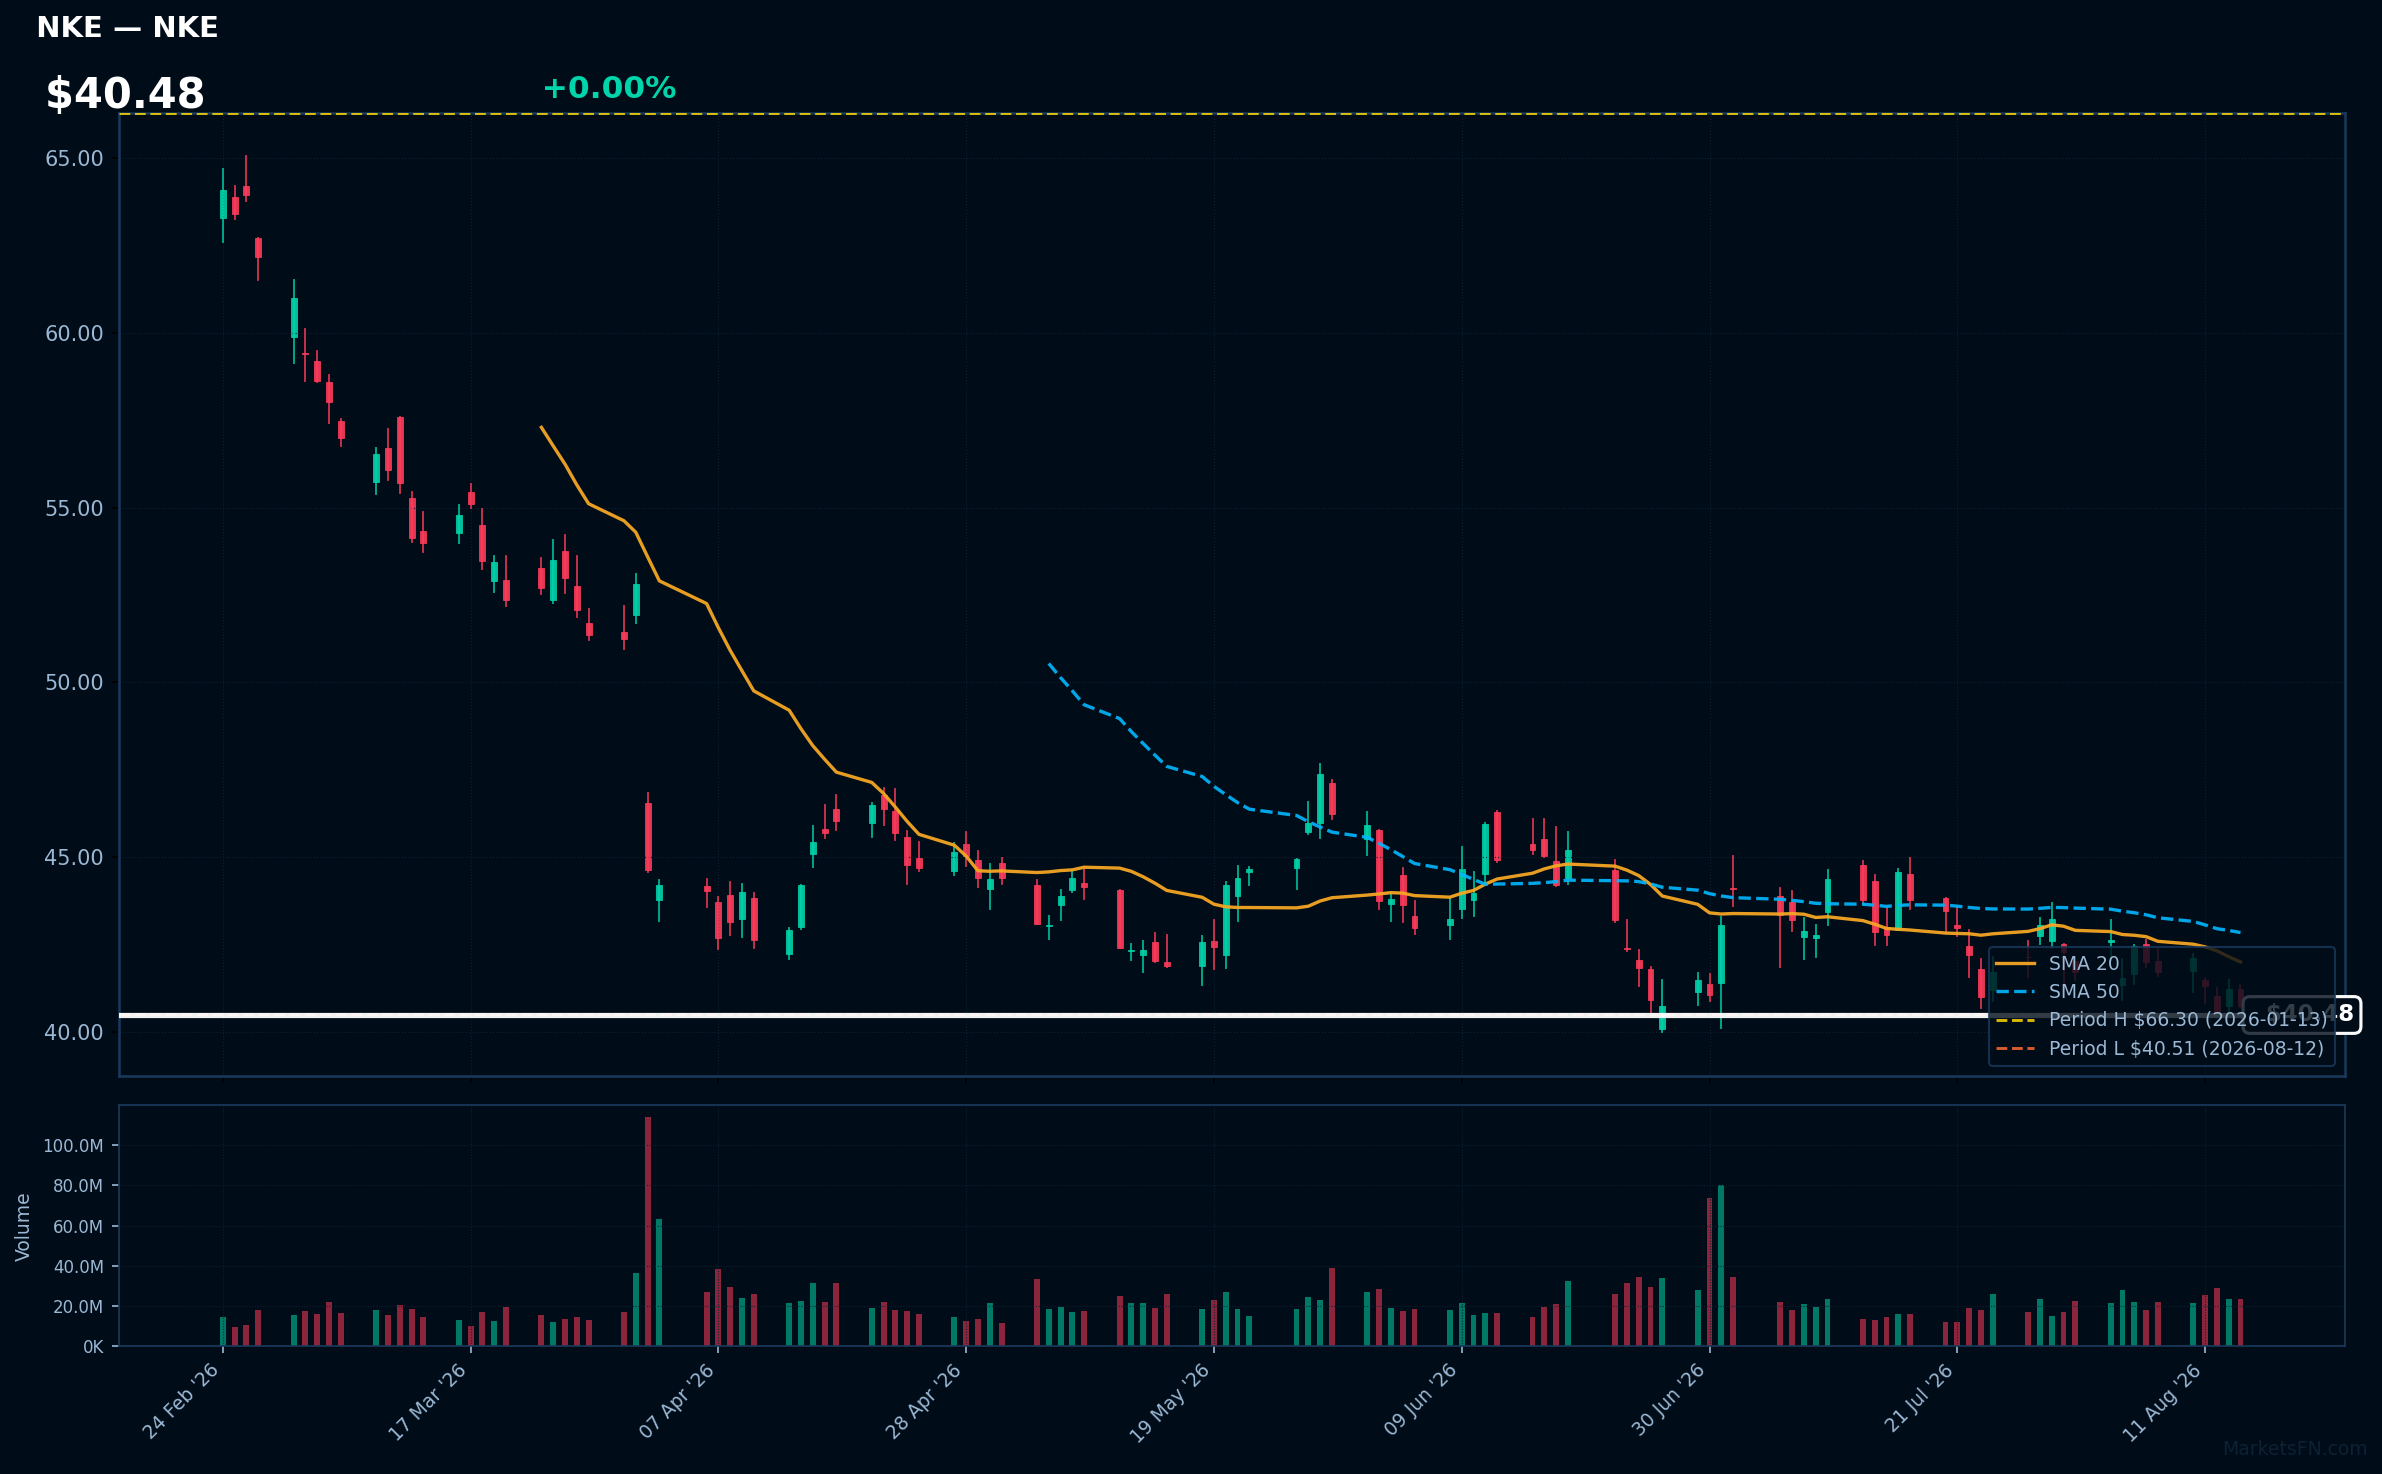Image resolution: width=2382 pixels, height=1474 pixels.
Task: Select the 17 Mar '26 date label
Action: point(428,1400)
